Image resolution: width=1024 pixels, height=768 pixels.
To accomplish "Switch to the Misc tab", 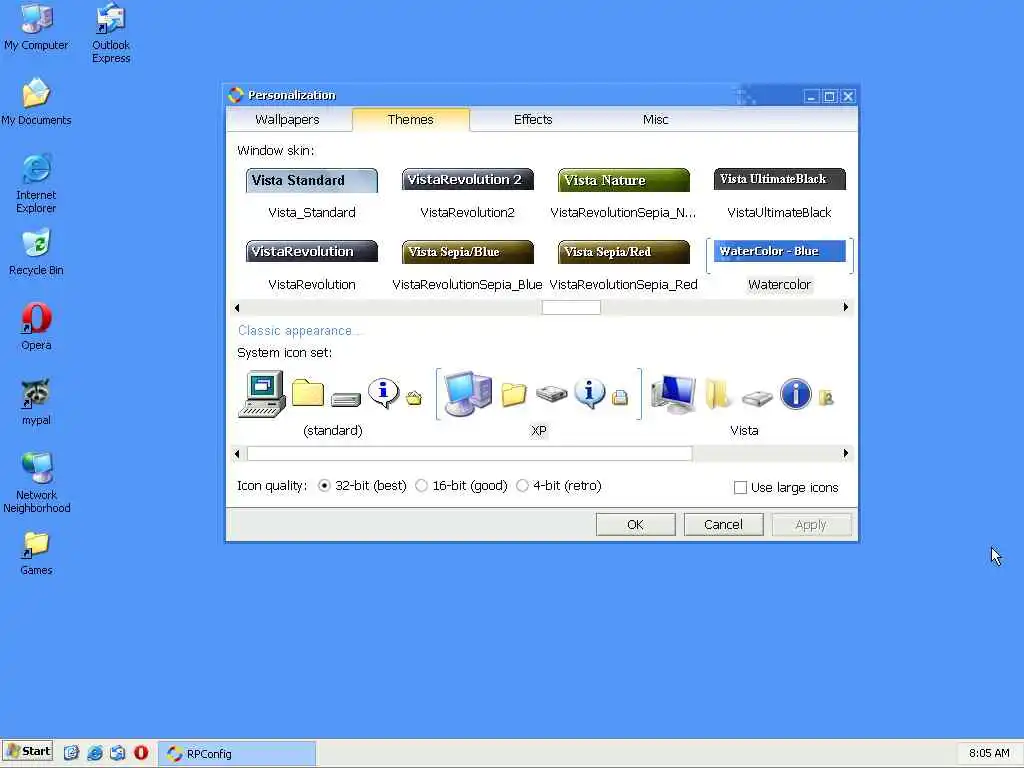I will coord(655,120).
